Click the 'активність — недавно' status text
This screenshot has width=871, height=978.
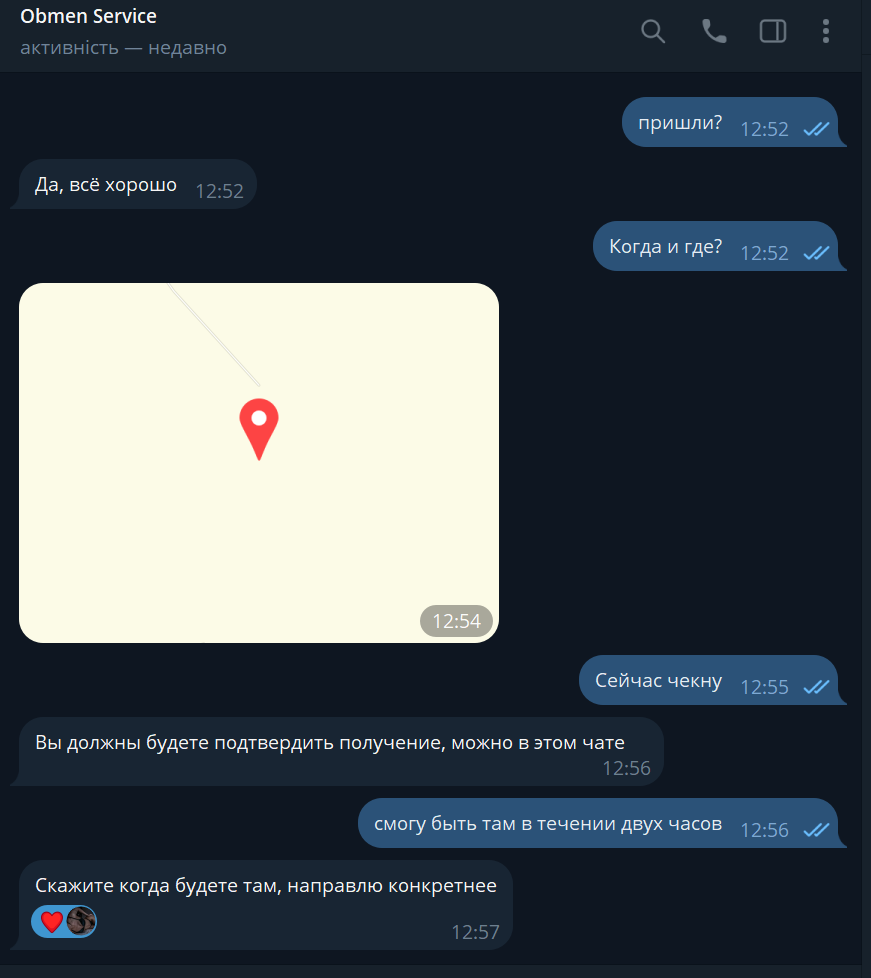[x=124, y=47]
